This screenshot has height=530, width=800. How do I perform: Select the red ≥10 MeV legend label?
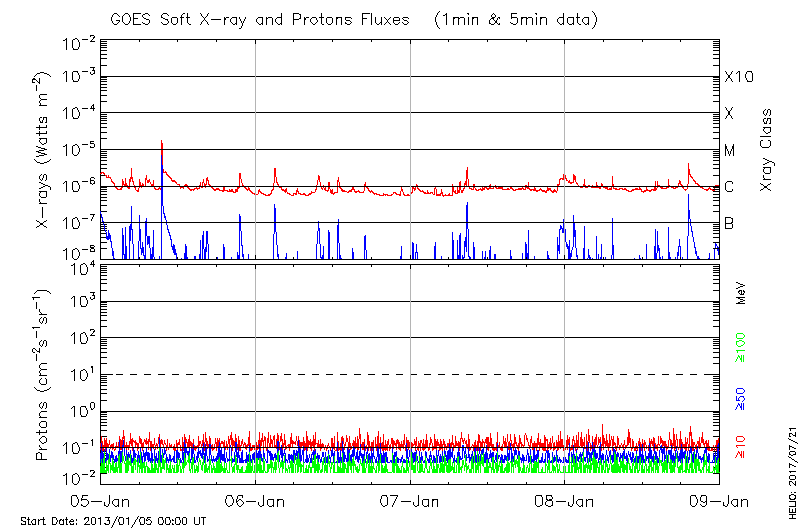coord(741,447)
